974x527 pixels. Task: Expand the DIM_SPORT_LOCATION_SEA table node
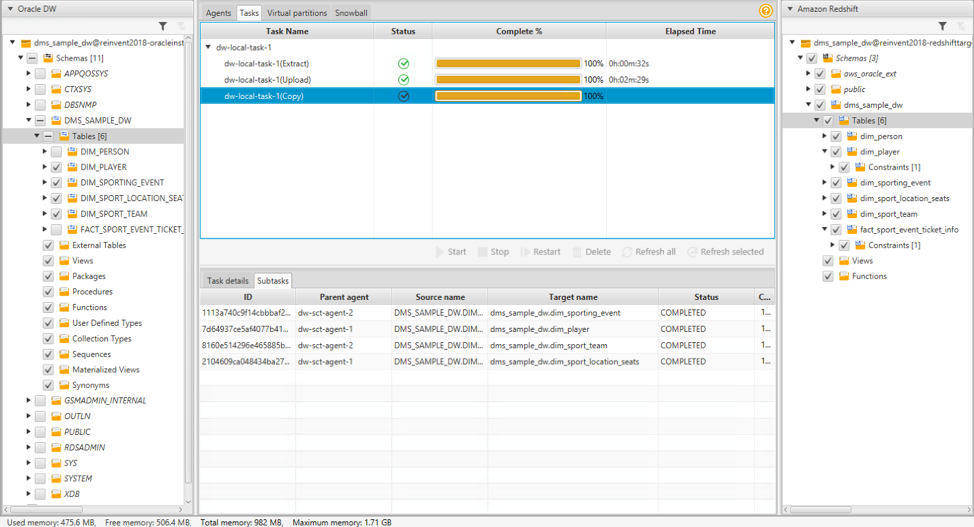coord(45,198)
